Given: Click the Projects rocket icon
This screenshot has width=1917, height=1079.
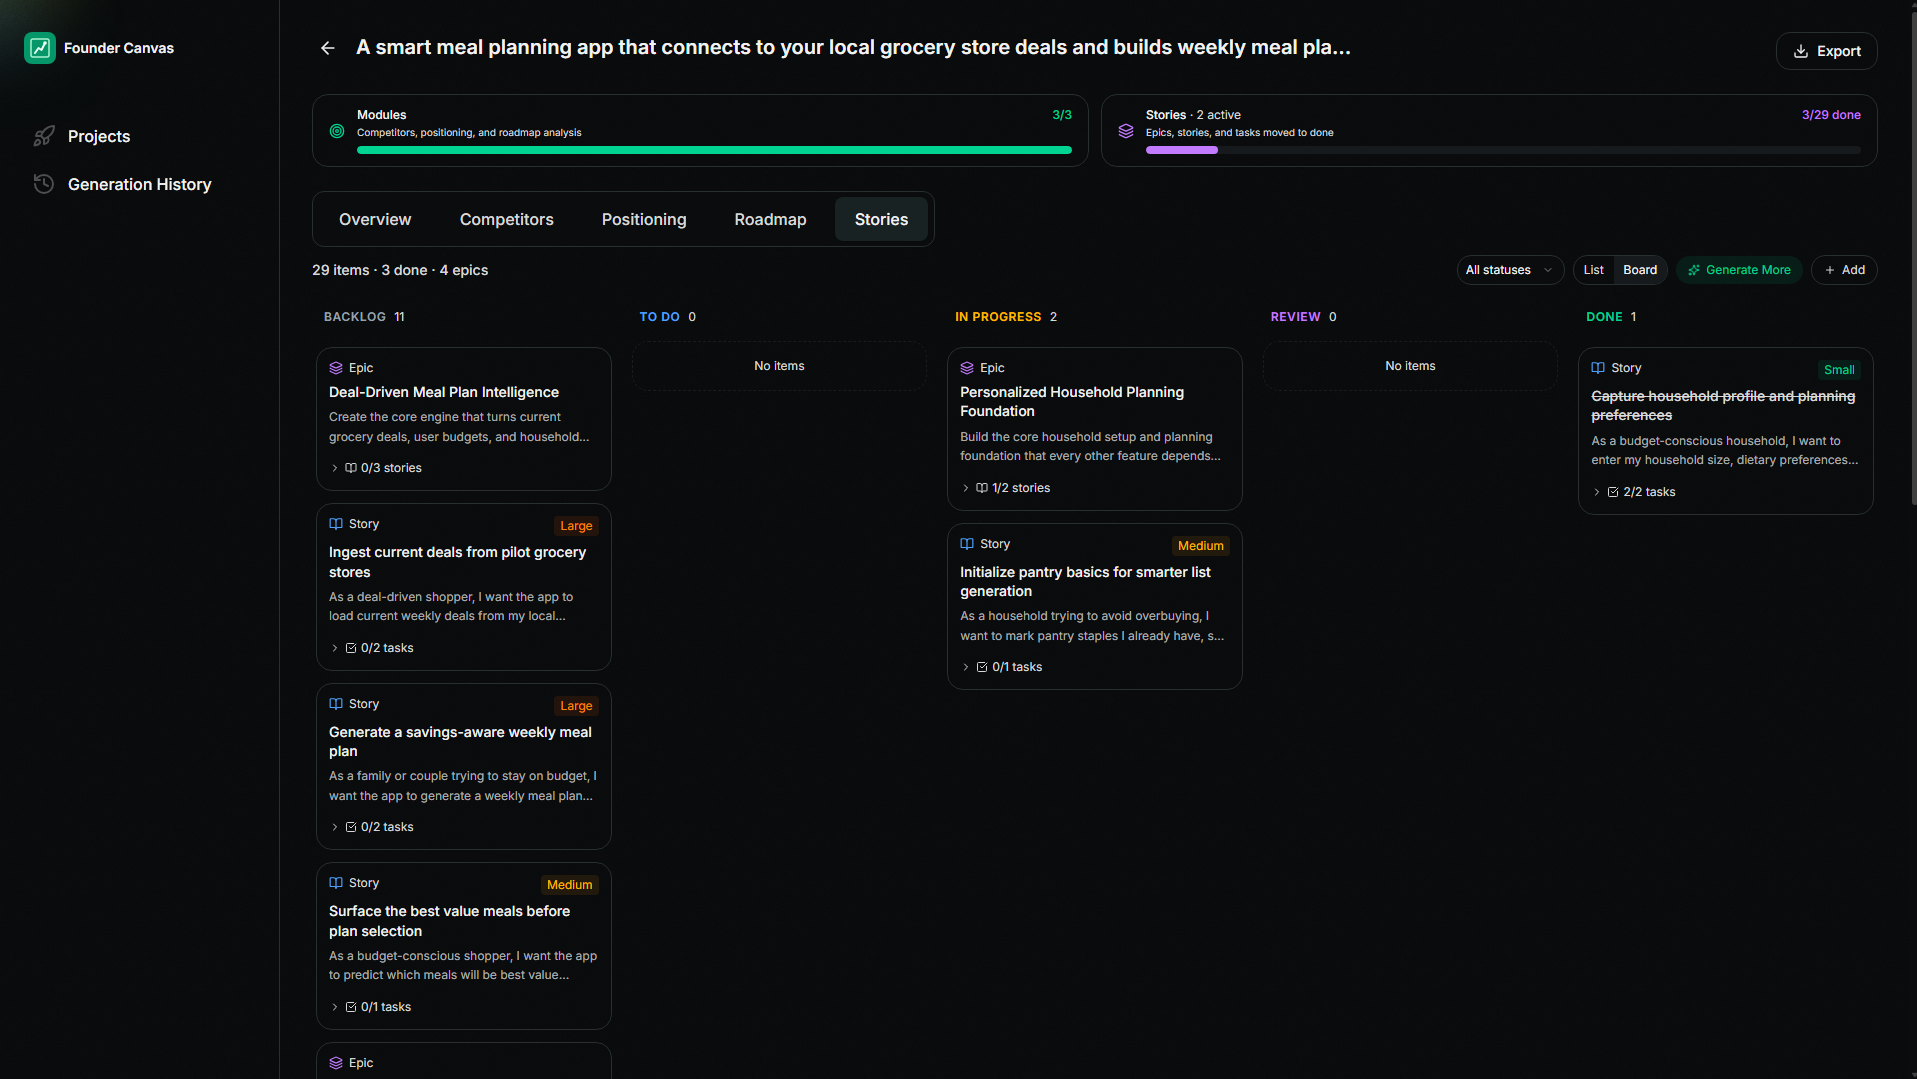Looking at the screenshot, I should pyautogui.click(x=44, y=136).
